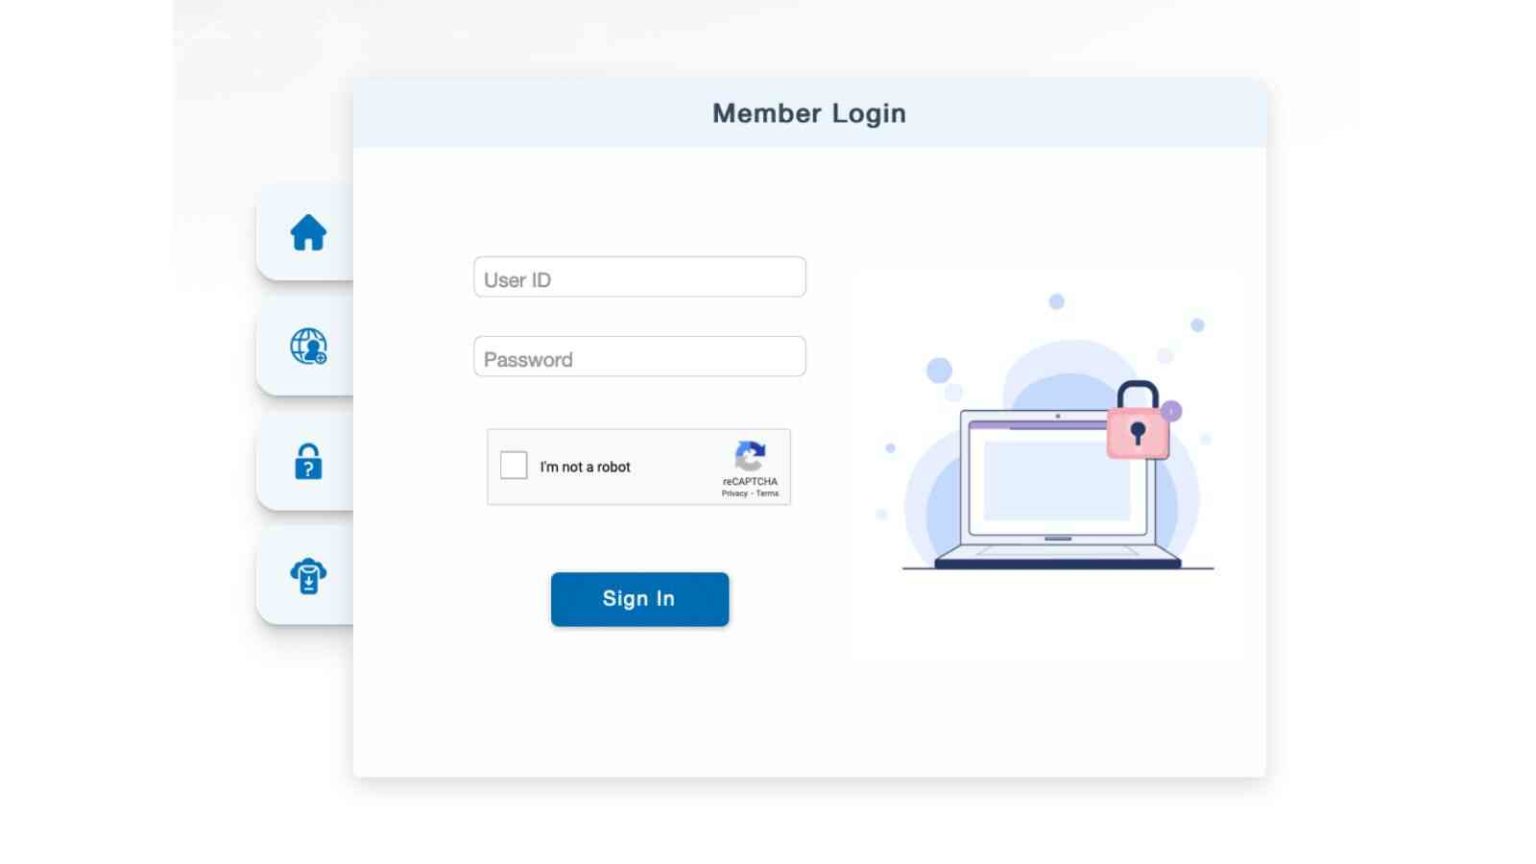Click the pink padlock on the laptop illustration
This screenshot has height=864, width=1536.
click(1138, 421)
